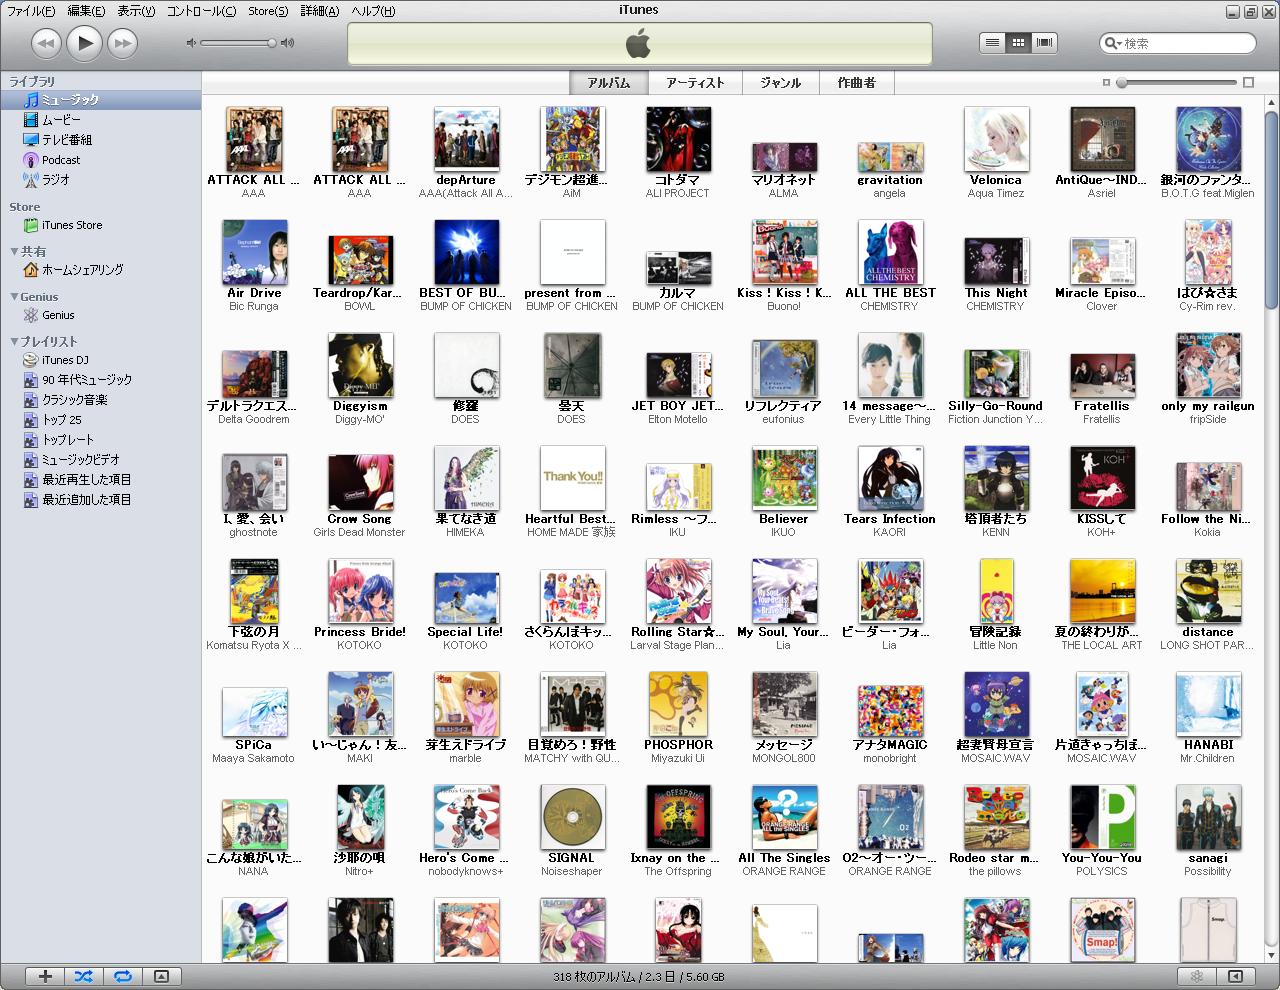Switch to list view icon

coord(992,43)
